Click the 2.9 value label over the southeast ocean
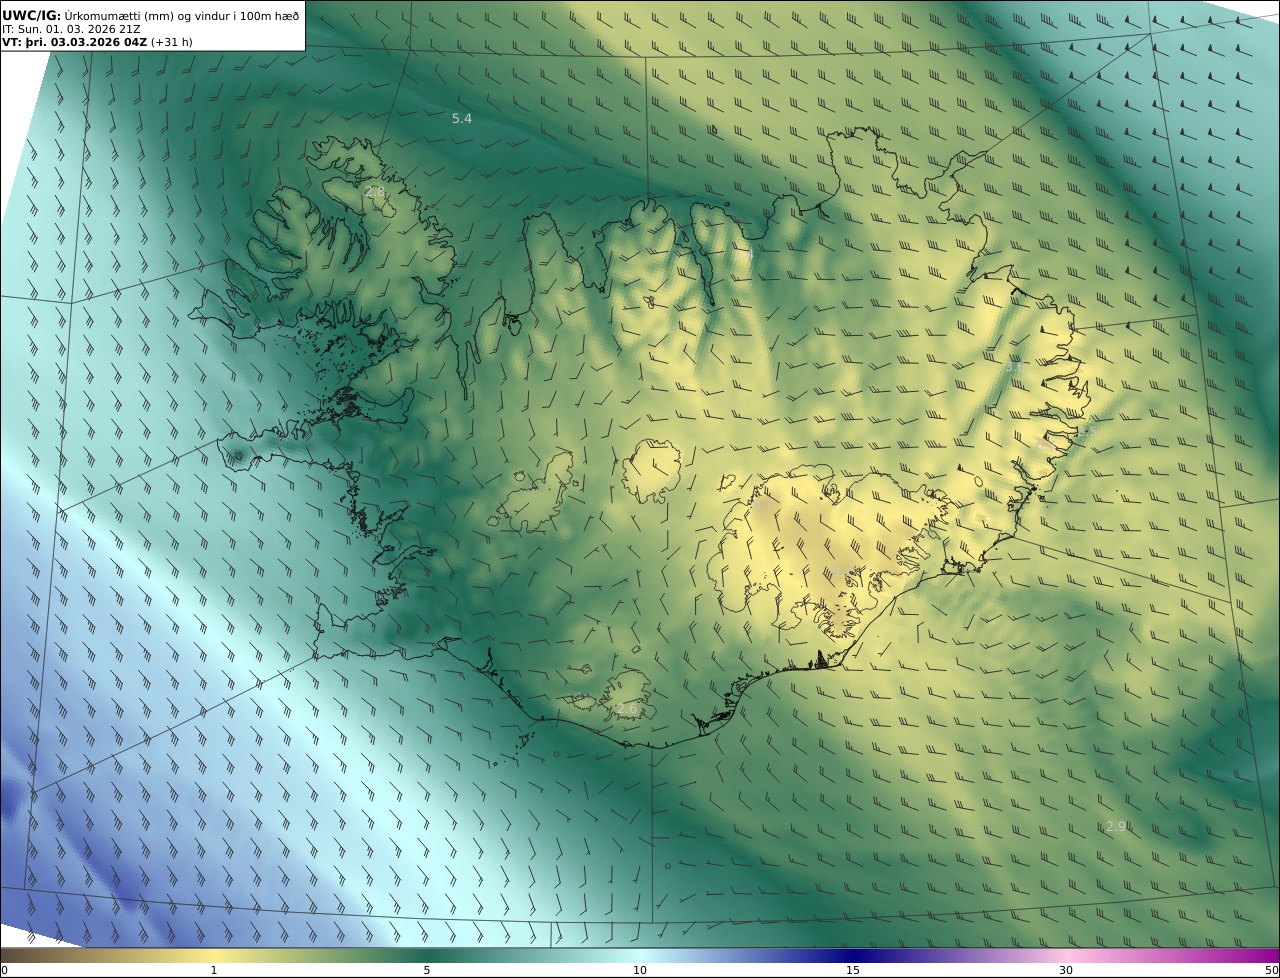1280x978 pixels. click(1116, 826)
